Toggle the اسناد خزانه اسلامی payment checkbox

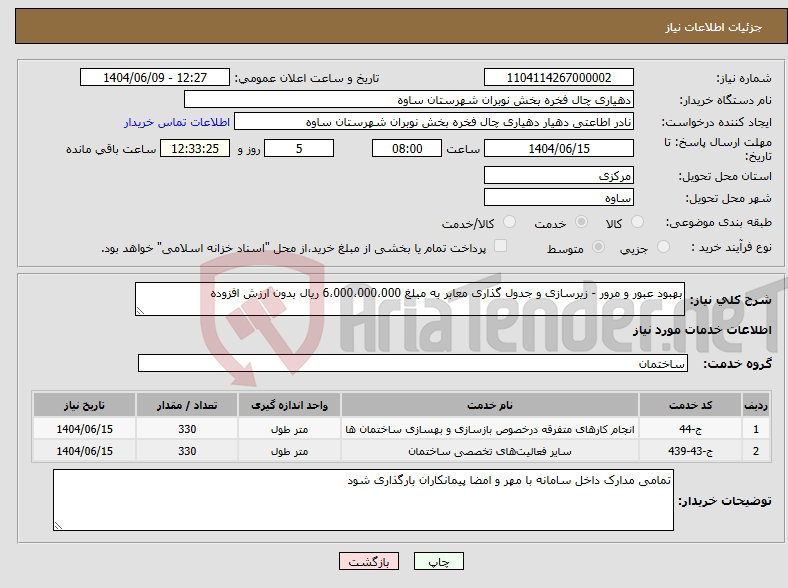tap(501, 246)
